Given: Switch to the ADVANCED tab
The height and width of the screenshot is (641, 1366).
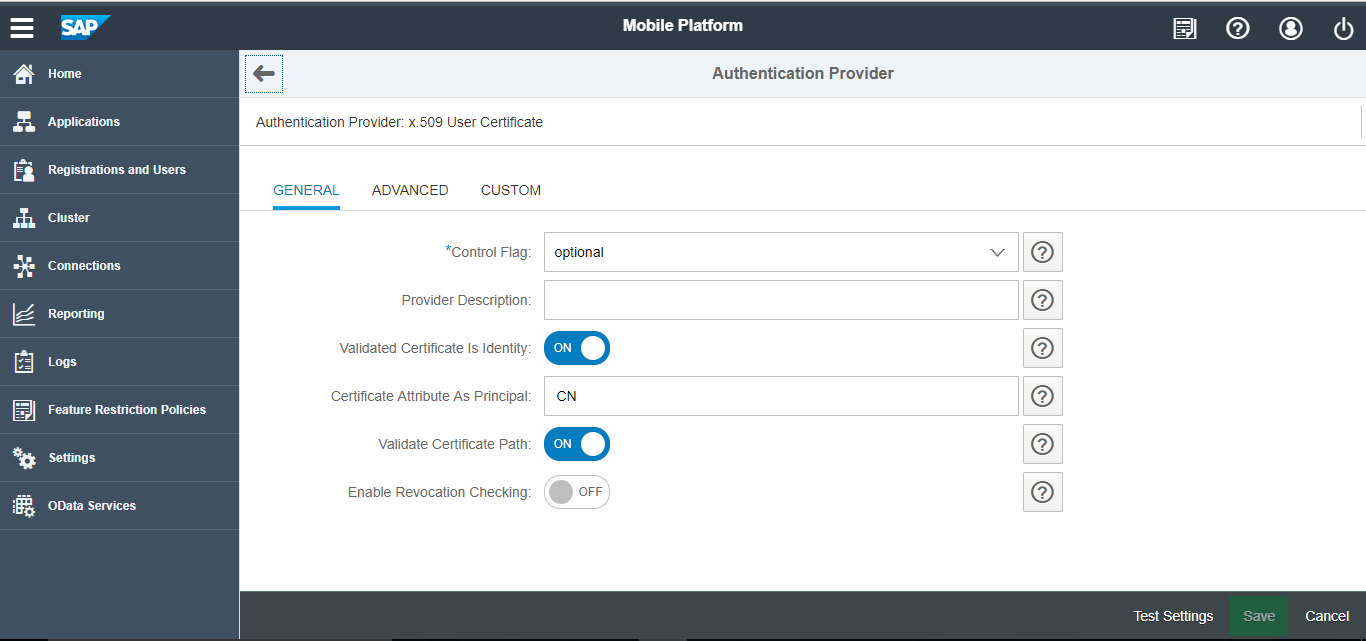Looking at the screenshot, I should (x=410, y=190).
